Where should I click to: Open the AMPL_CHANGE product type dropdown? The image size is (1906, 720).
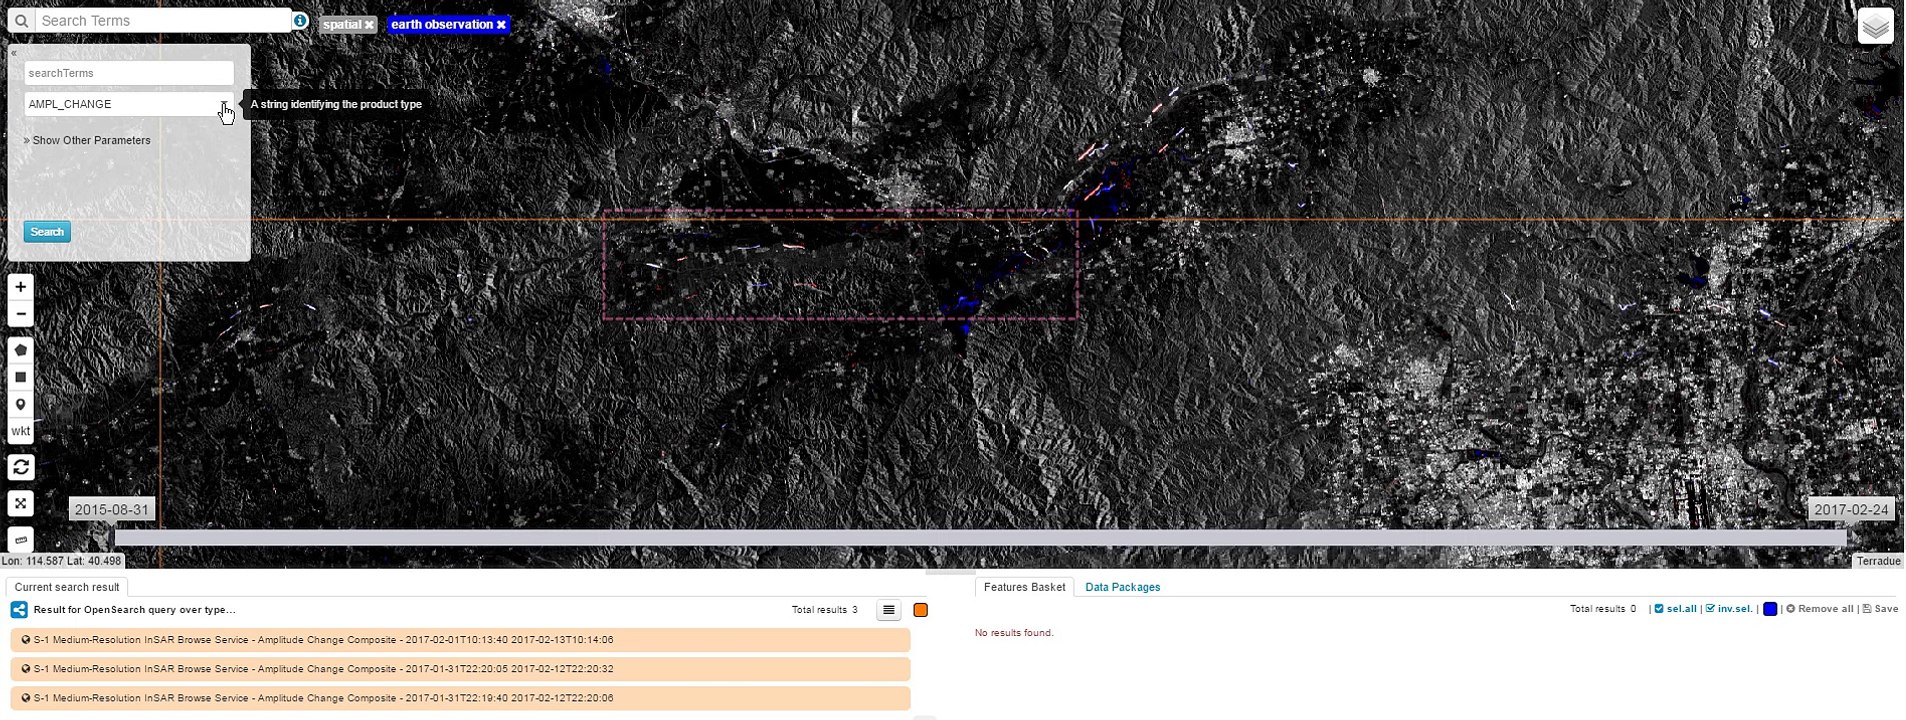click(224, 104)
